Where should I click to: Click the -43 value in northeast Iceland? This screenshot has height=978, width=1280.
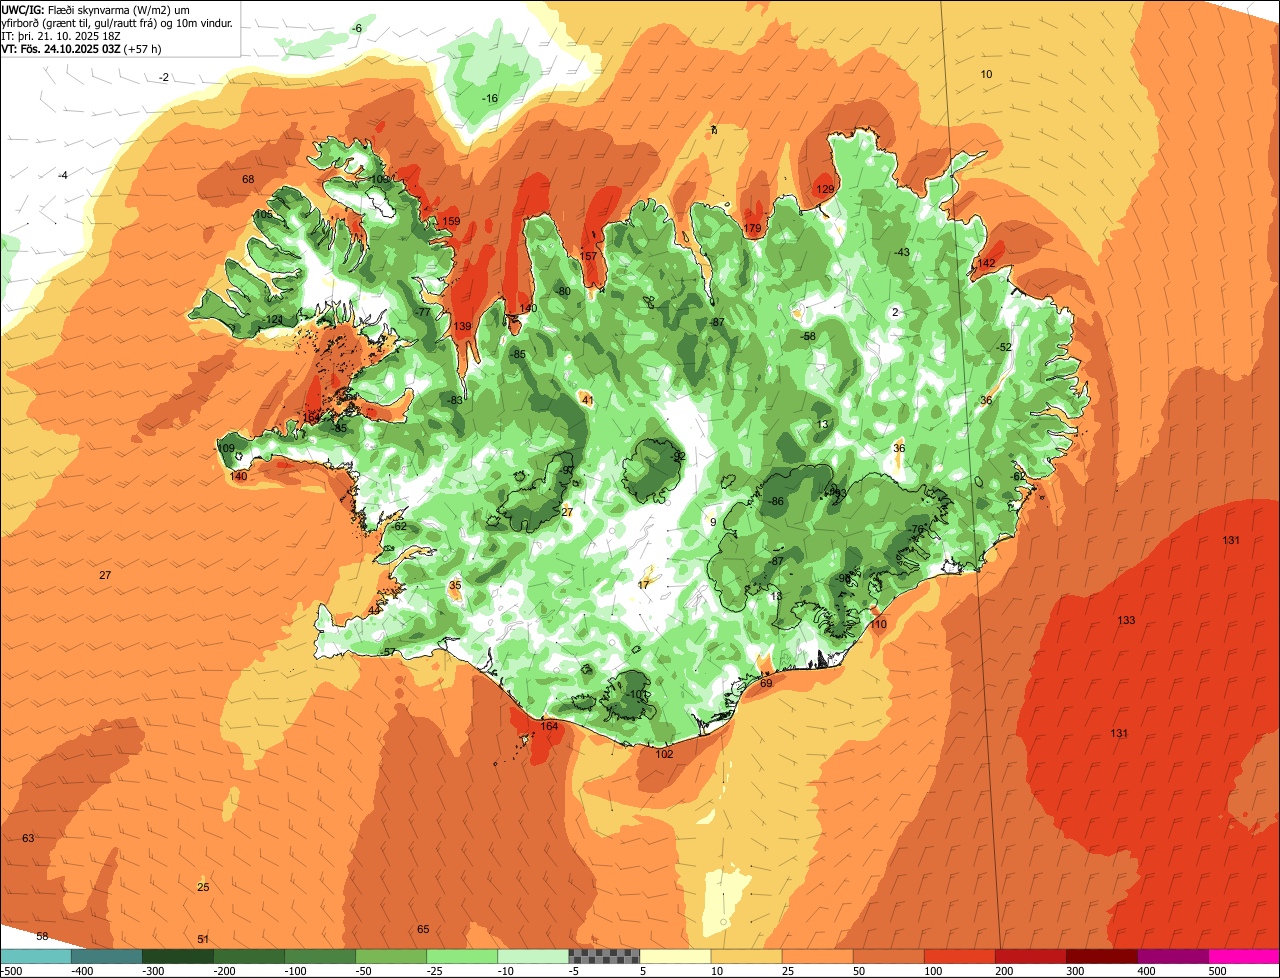(x=902, y=252)
